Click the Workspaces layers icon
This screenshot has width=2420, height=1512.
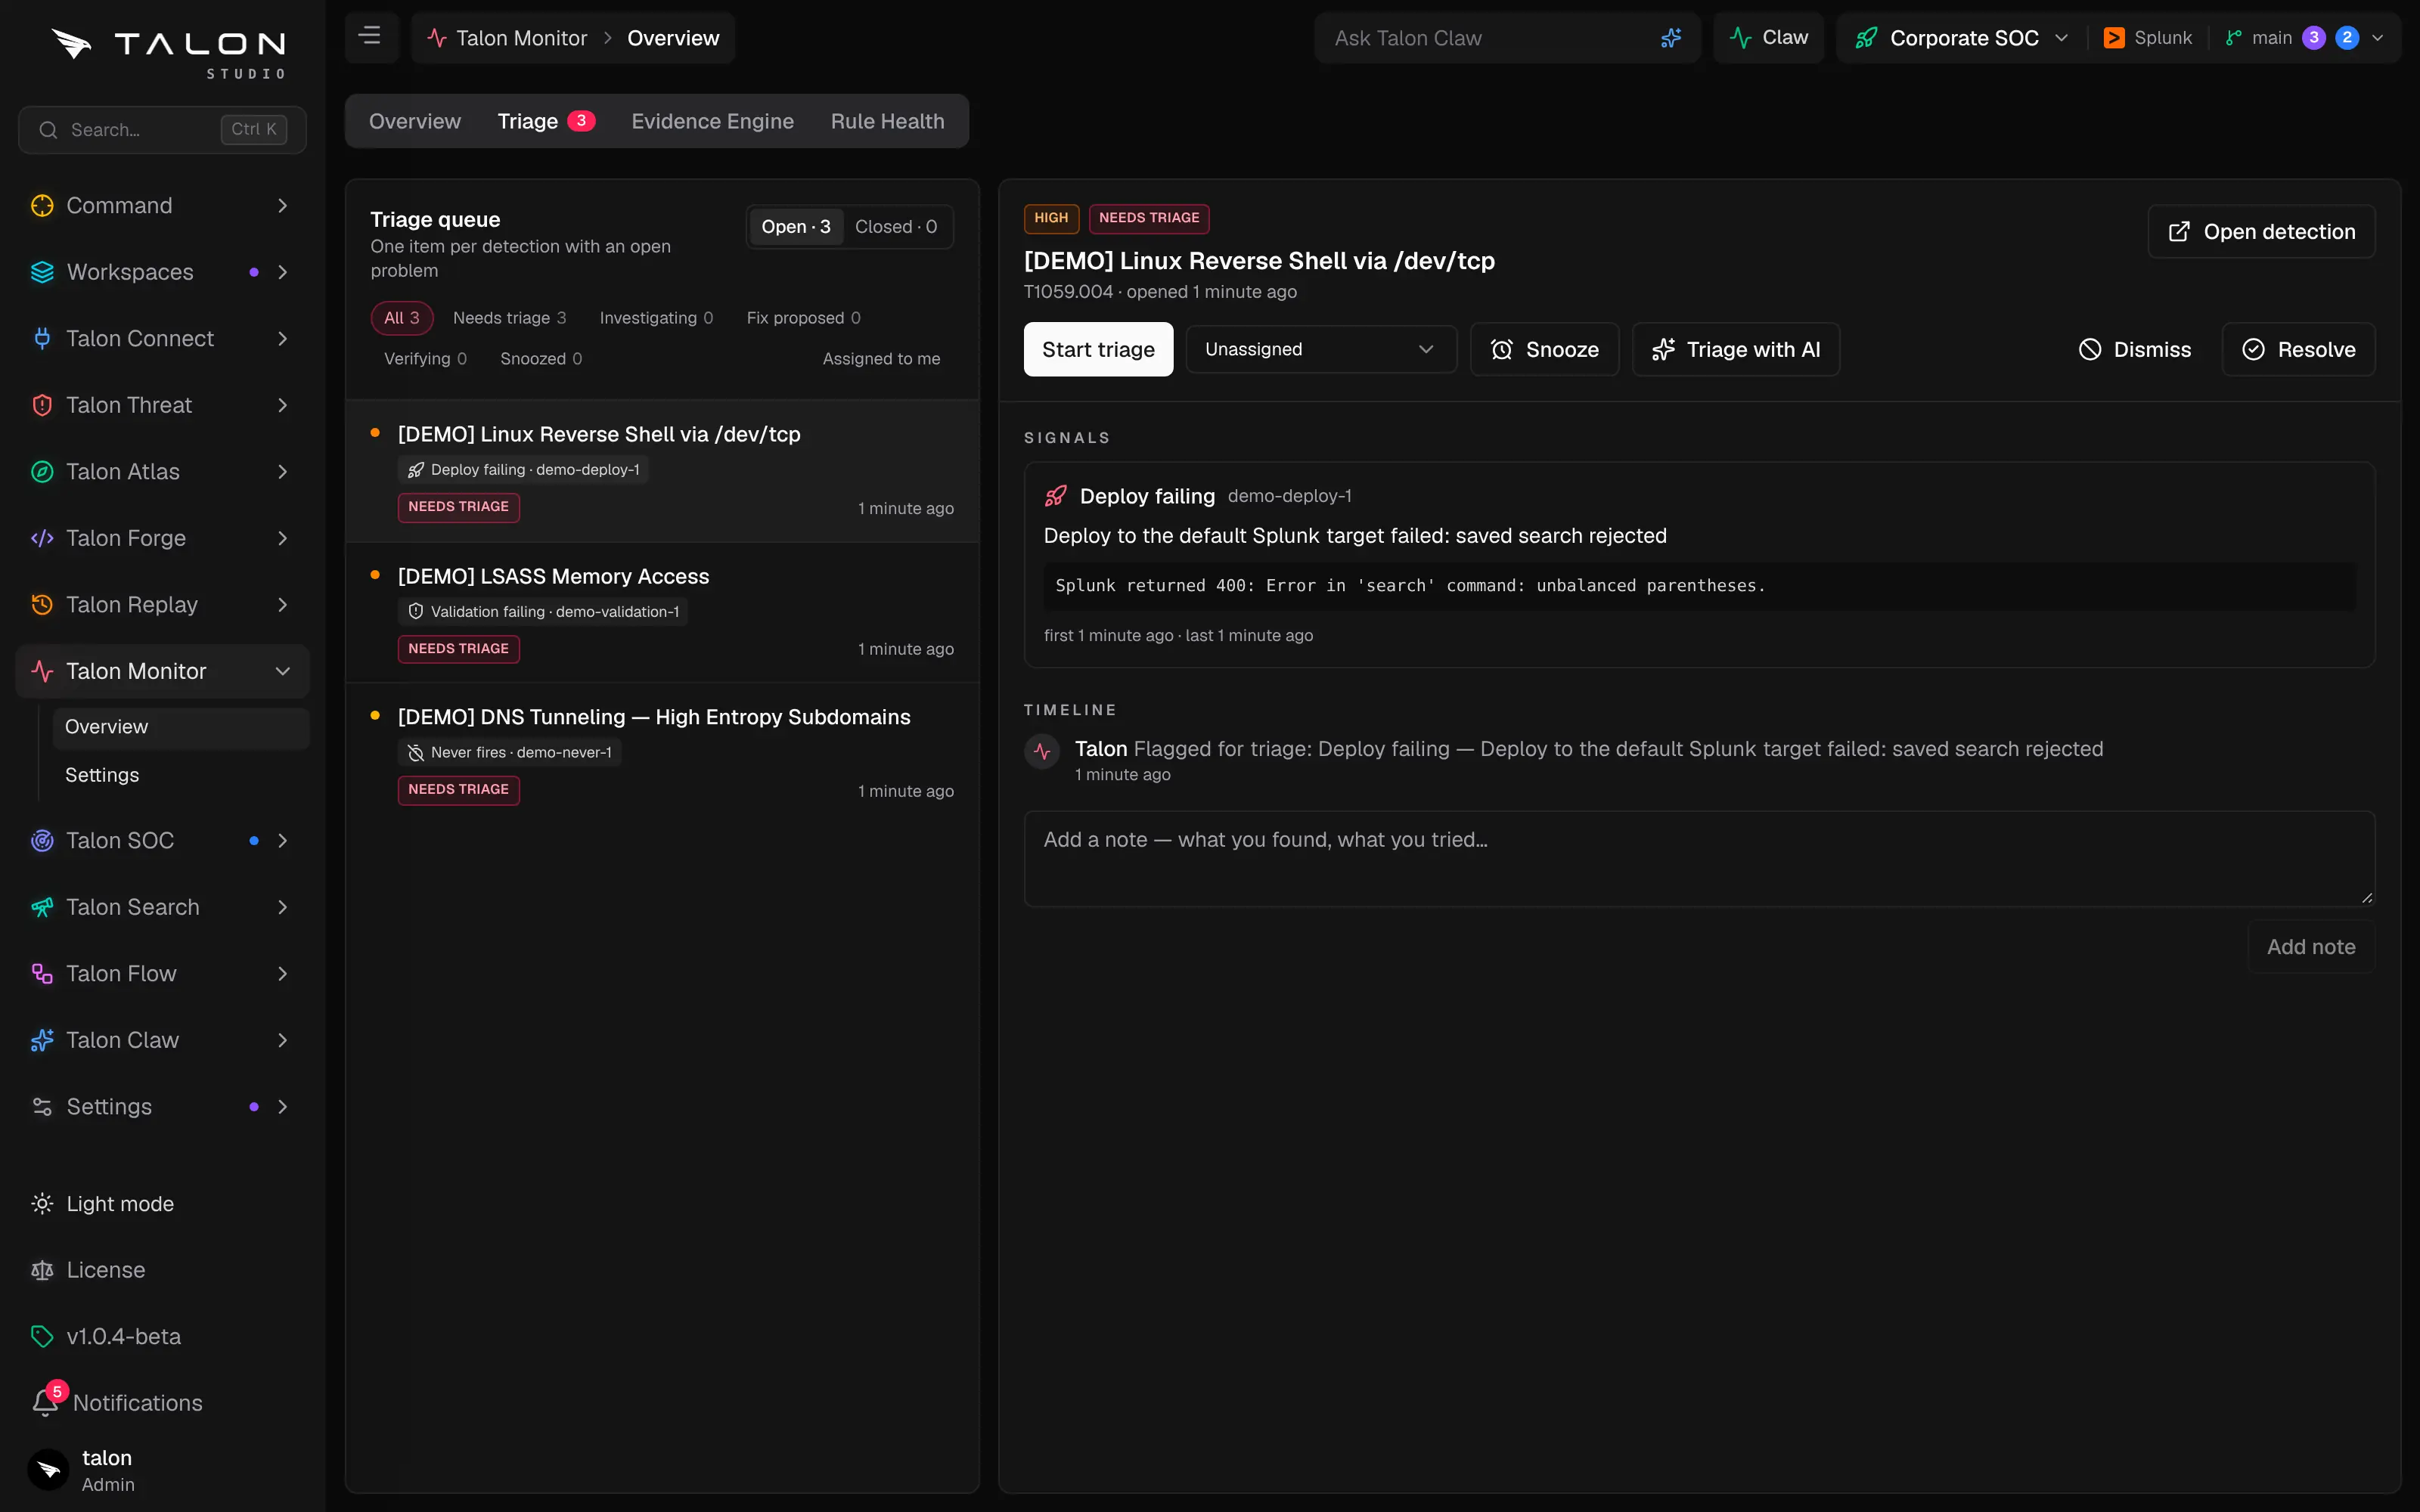[42, 272]
